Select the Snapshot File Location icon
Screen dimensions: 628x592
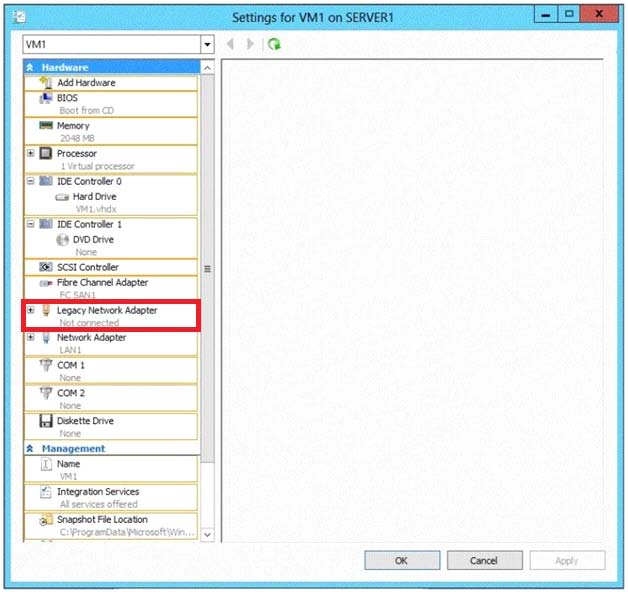[45, 520]
